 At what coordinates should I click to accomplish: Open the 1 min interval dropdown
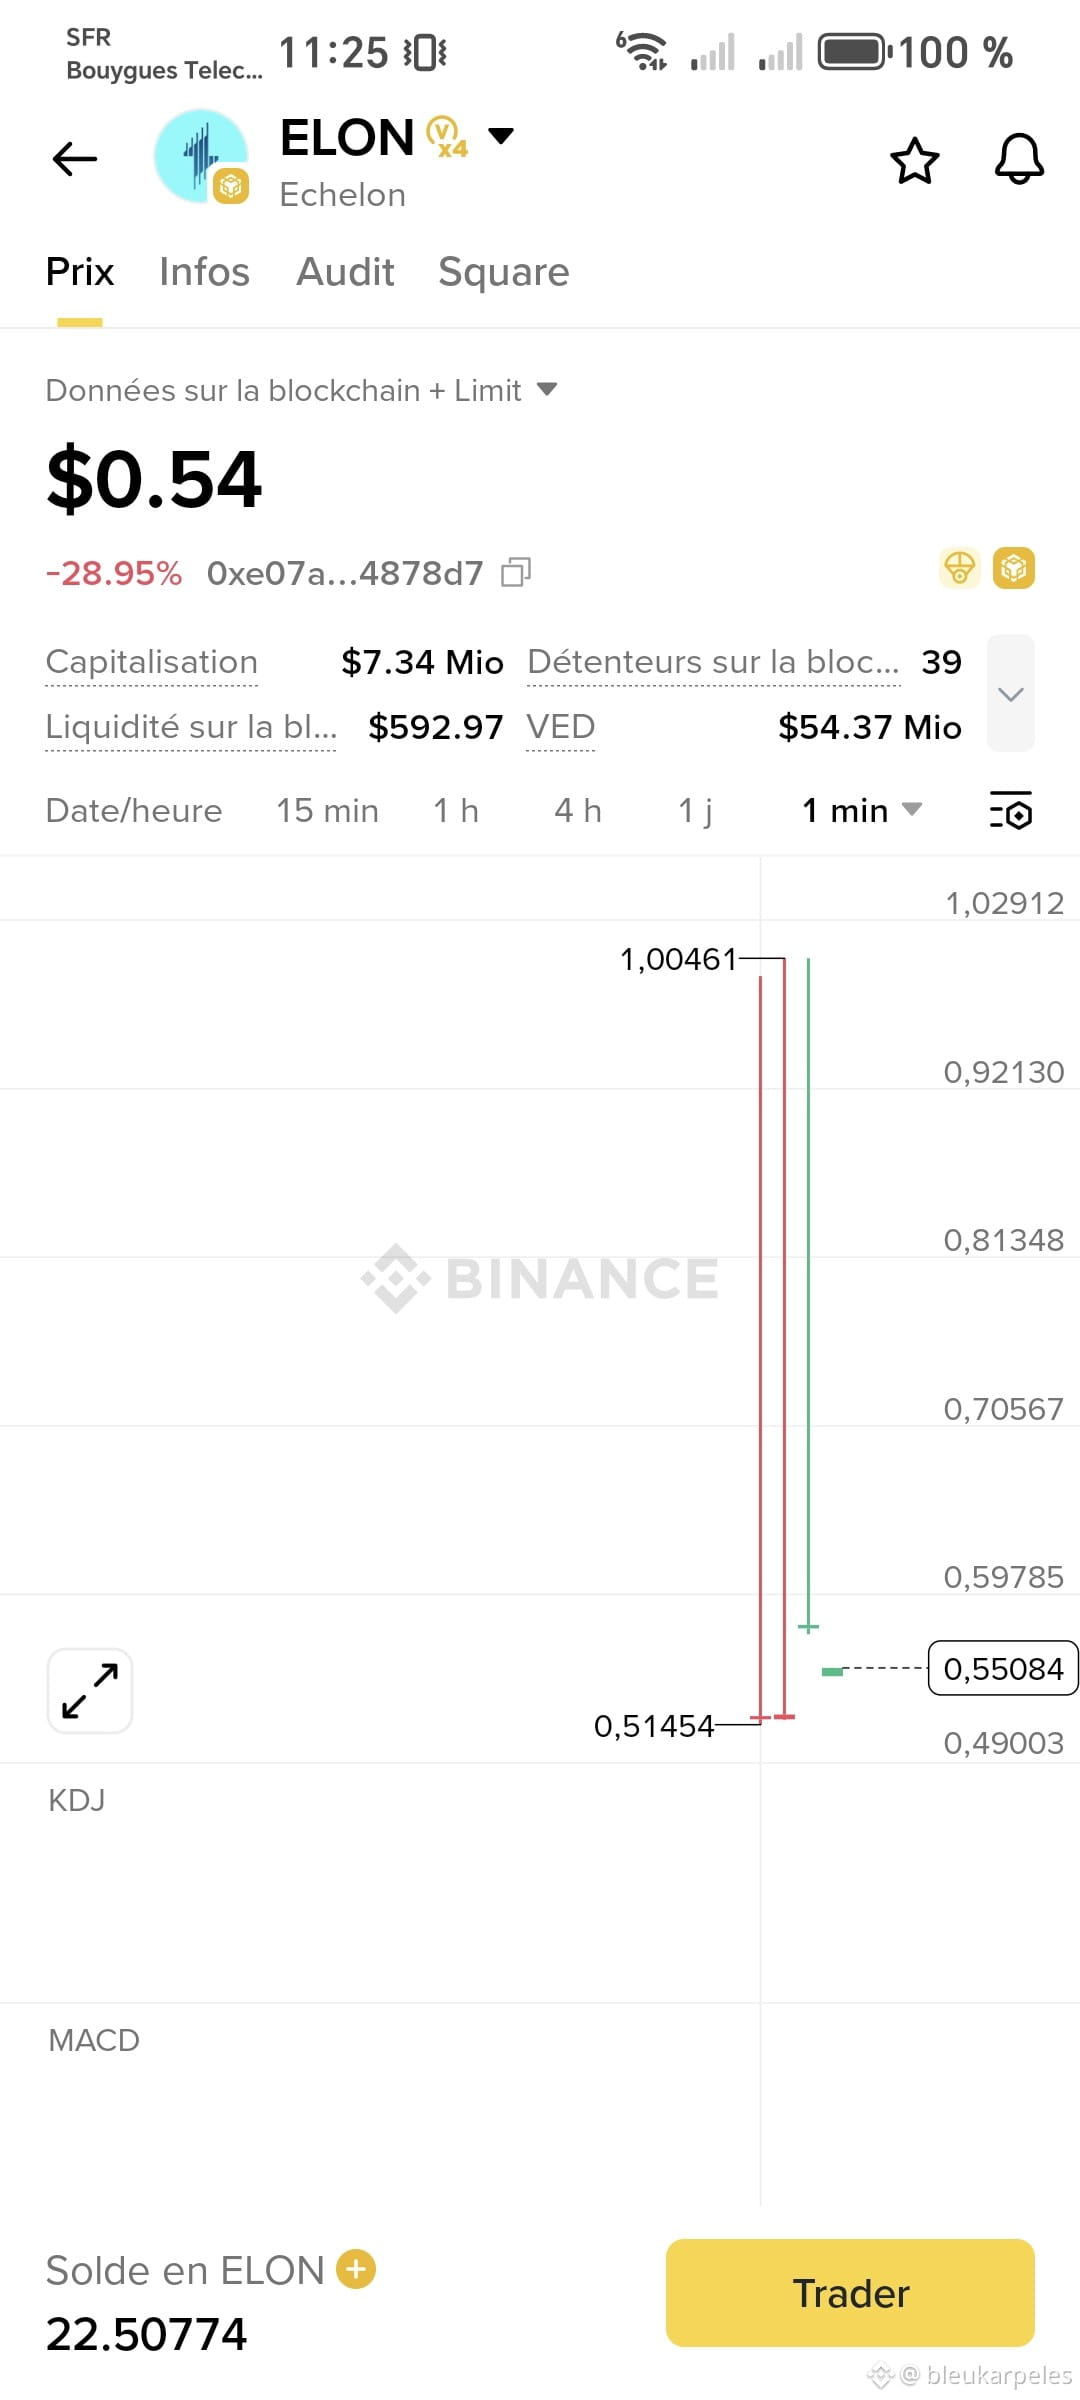861,810
